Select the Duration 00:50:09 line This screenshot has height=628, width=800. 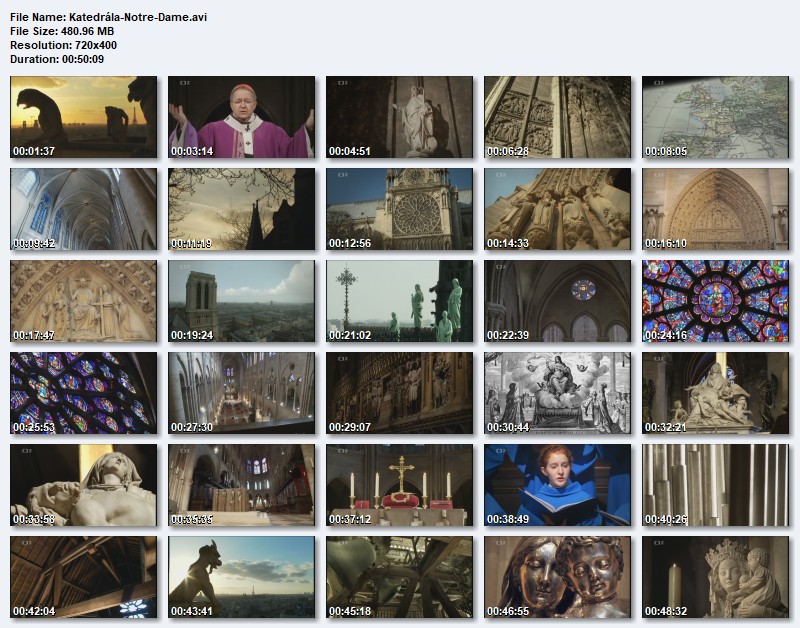coord(57,59)
